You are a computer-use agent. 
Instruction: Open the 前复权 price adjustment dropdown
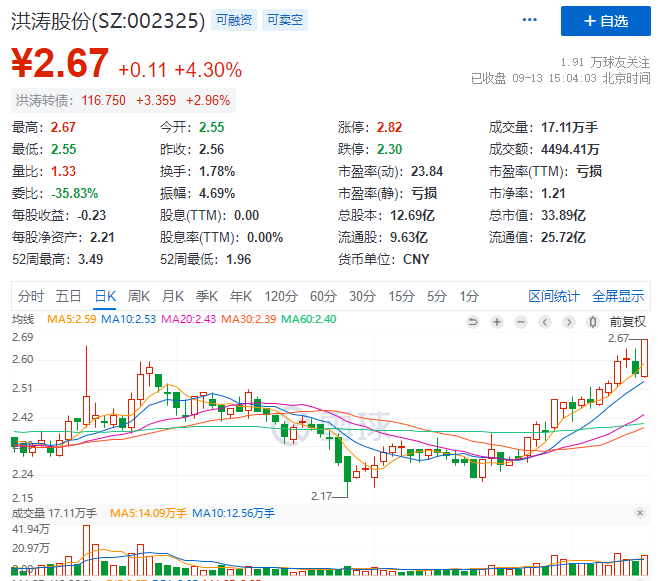tap(628, 322)
